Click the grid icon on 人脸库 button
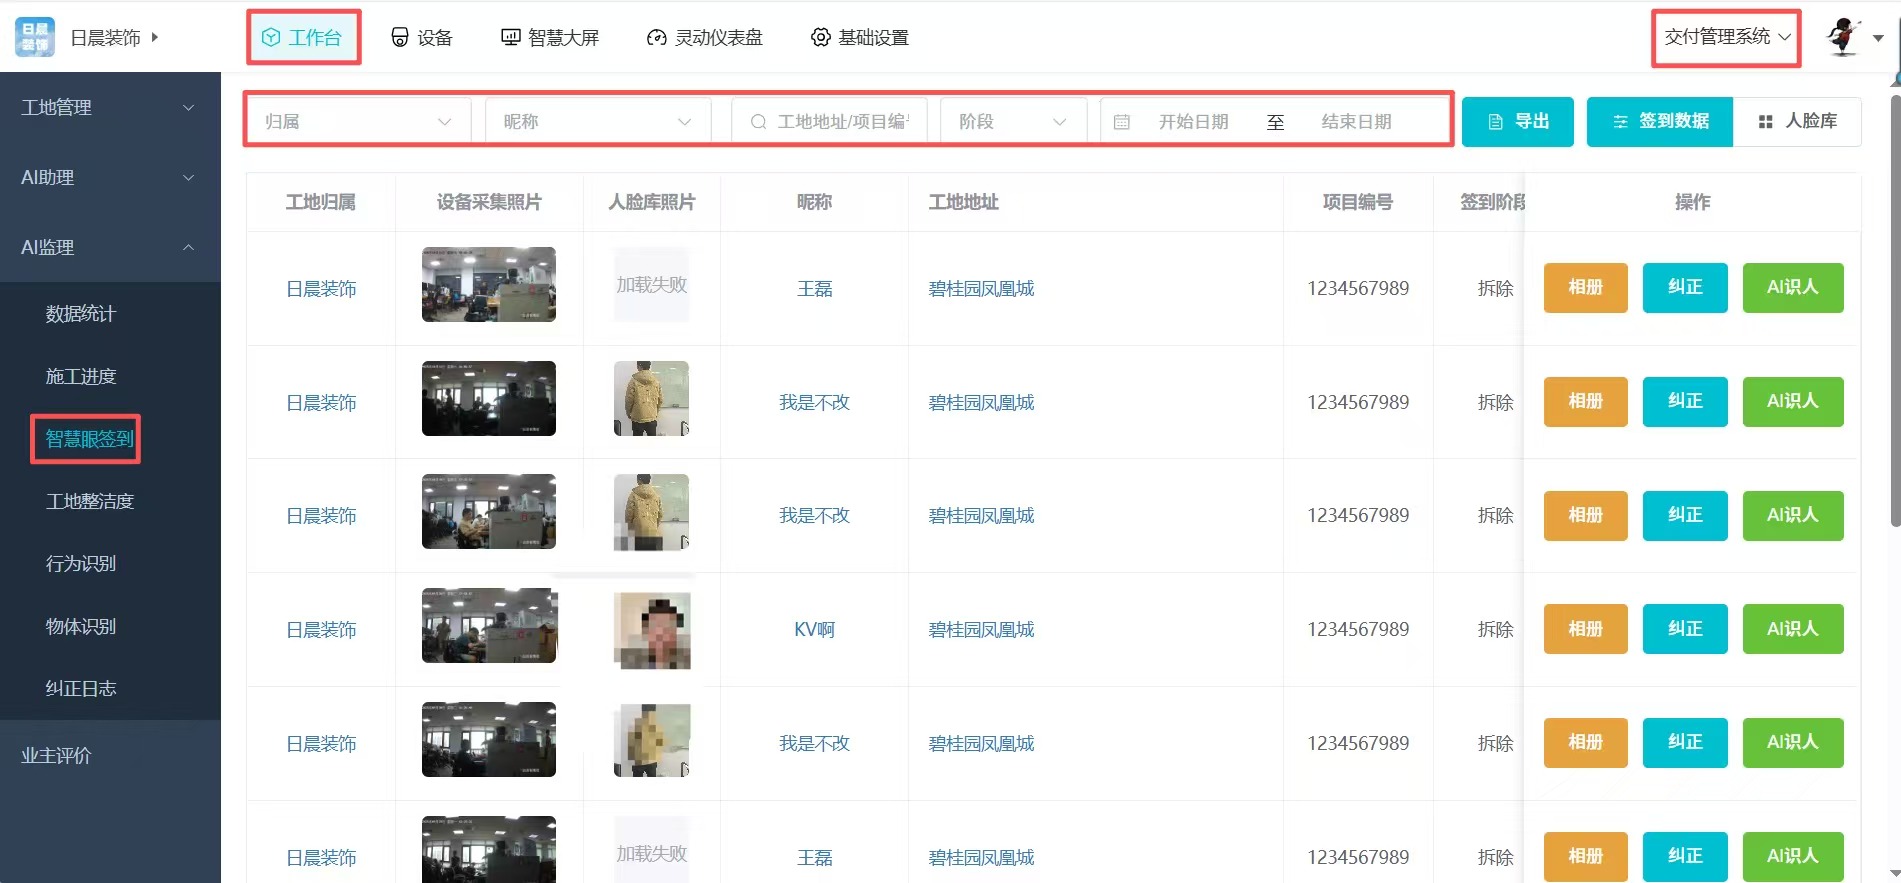The width and height of the screenshot is (1901, 883). pos(1765,122)
